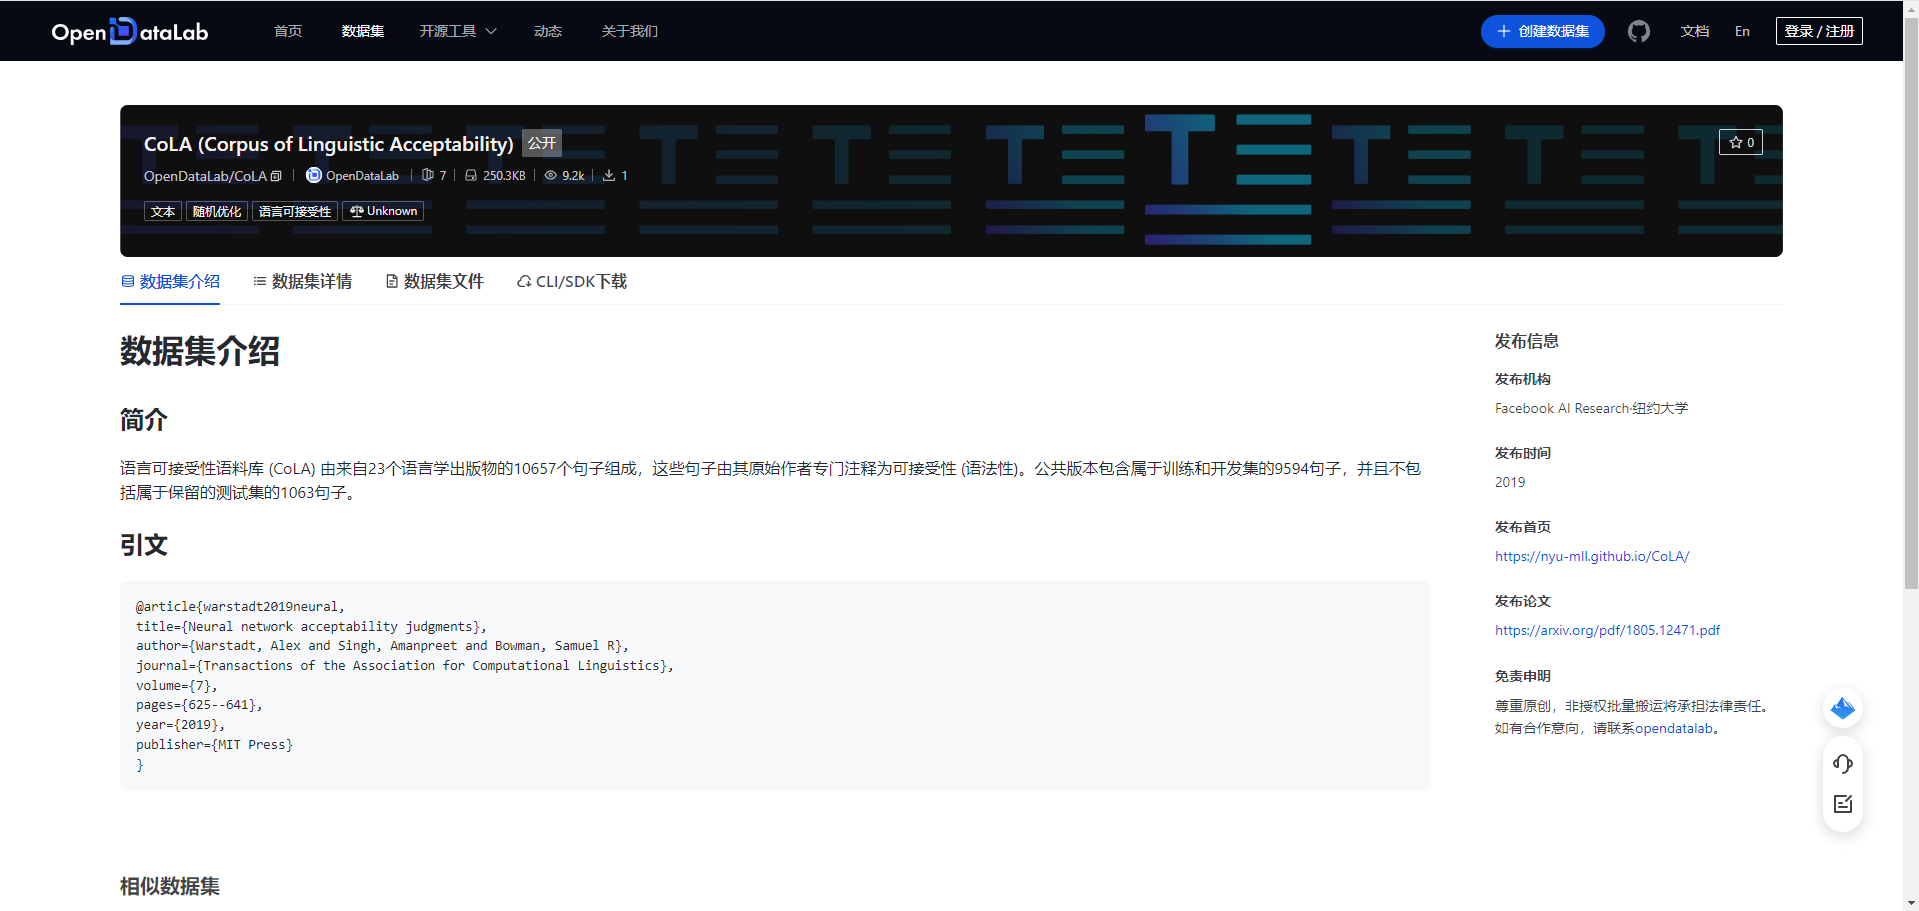Screen dimensions: 1919x911
Task: Click the scale license icon
Action: [356, 211]
